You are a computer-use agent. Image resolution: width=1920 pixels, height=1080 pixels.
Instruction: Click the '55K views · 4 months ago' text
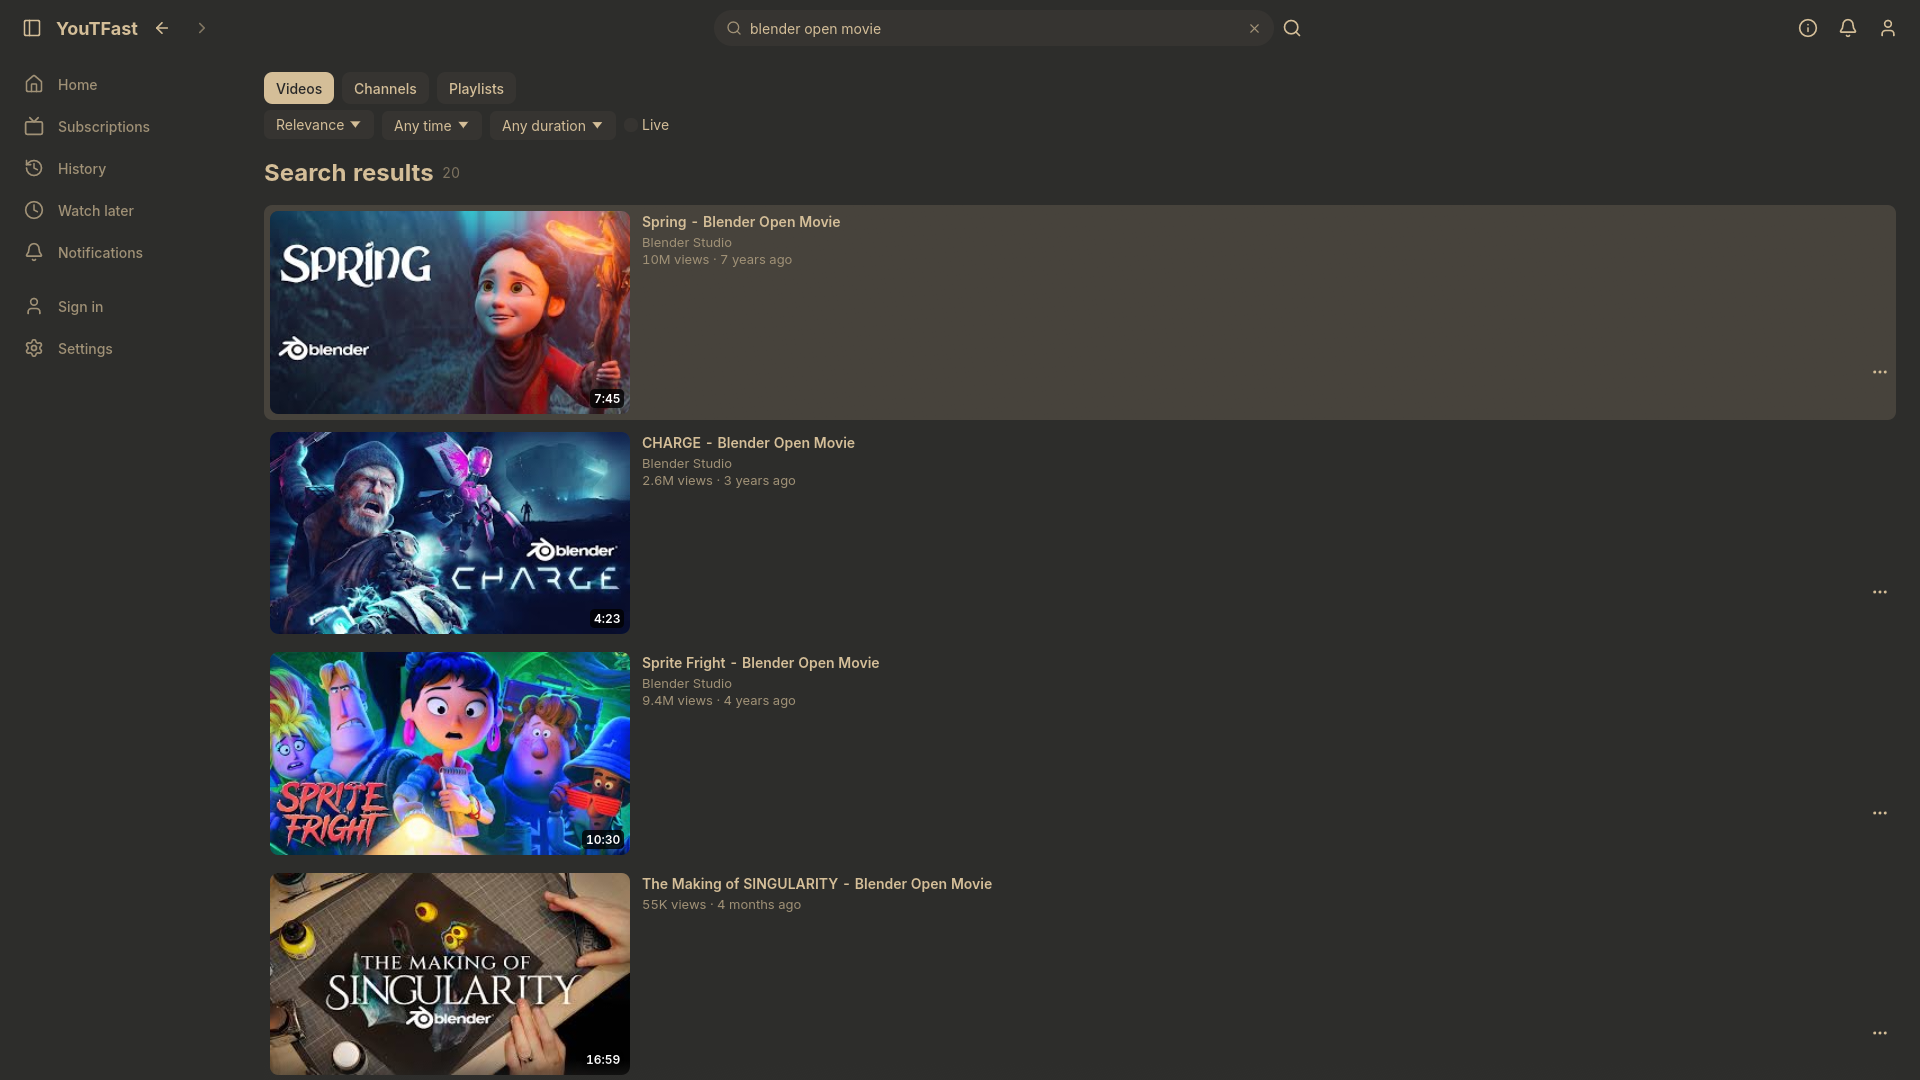click(721, 905)
